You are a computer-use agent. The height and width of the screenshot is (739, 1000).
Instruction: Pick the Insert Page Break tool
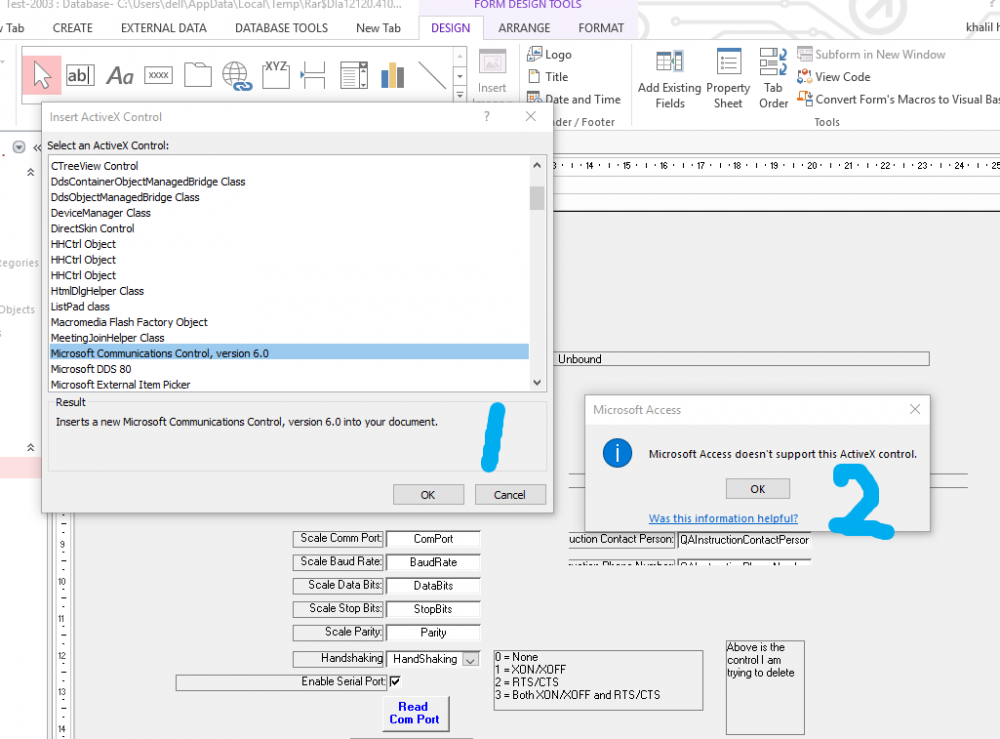[x=313, y=75]
